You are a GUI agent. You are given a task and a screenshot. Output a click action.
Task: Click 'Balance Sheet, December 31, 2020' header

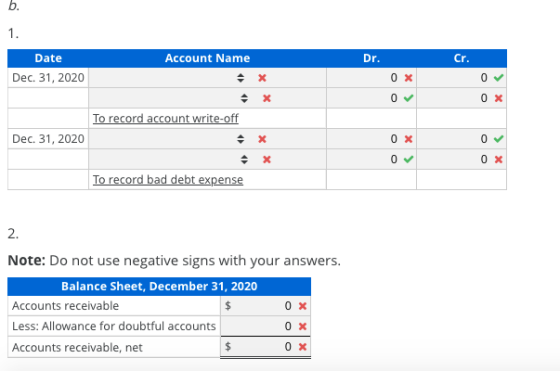click(x=159, y=286)
